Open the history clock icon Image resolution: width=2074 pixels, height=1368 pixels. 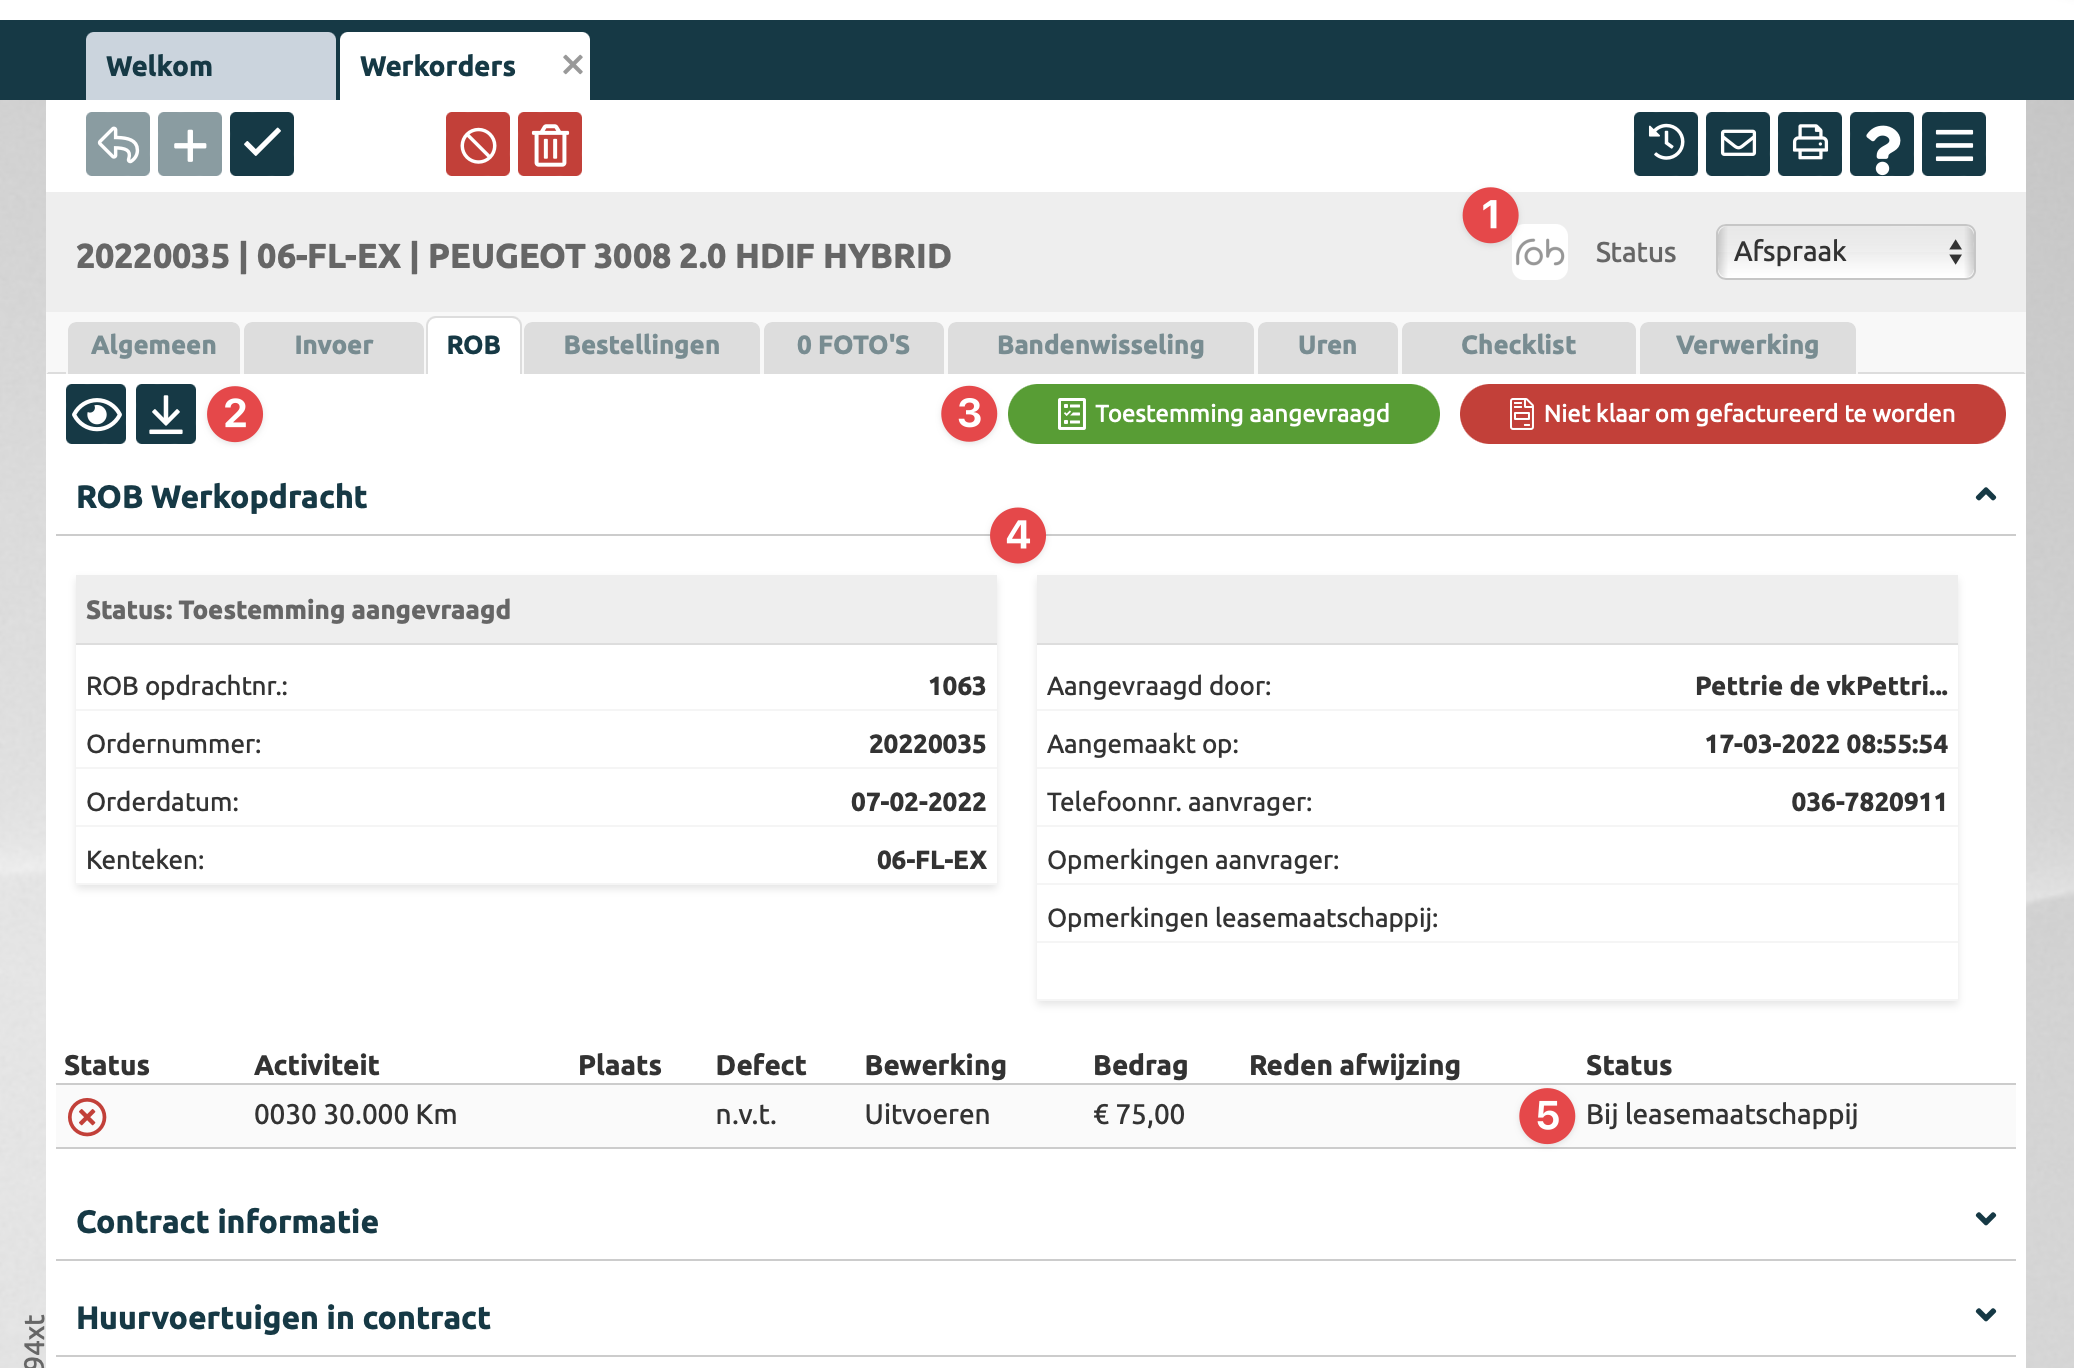tap(1666, 145)
